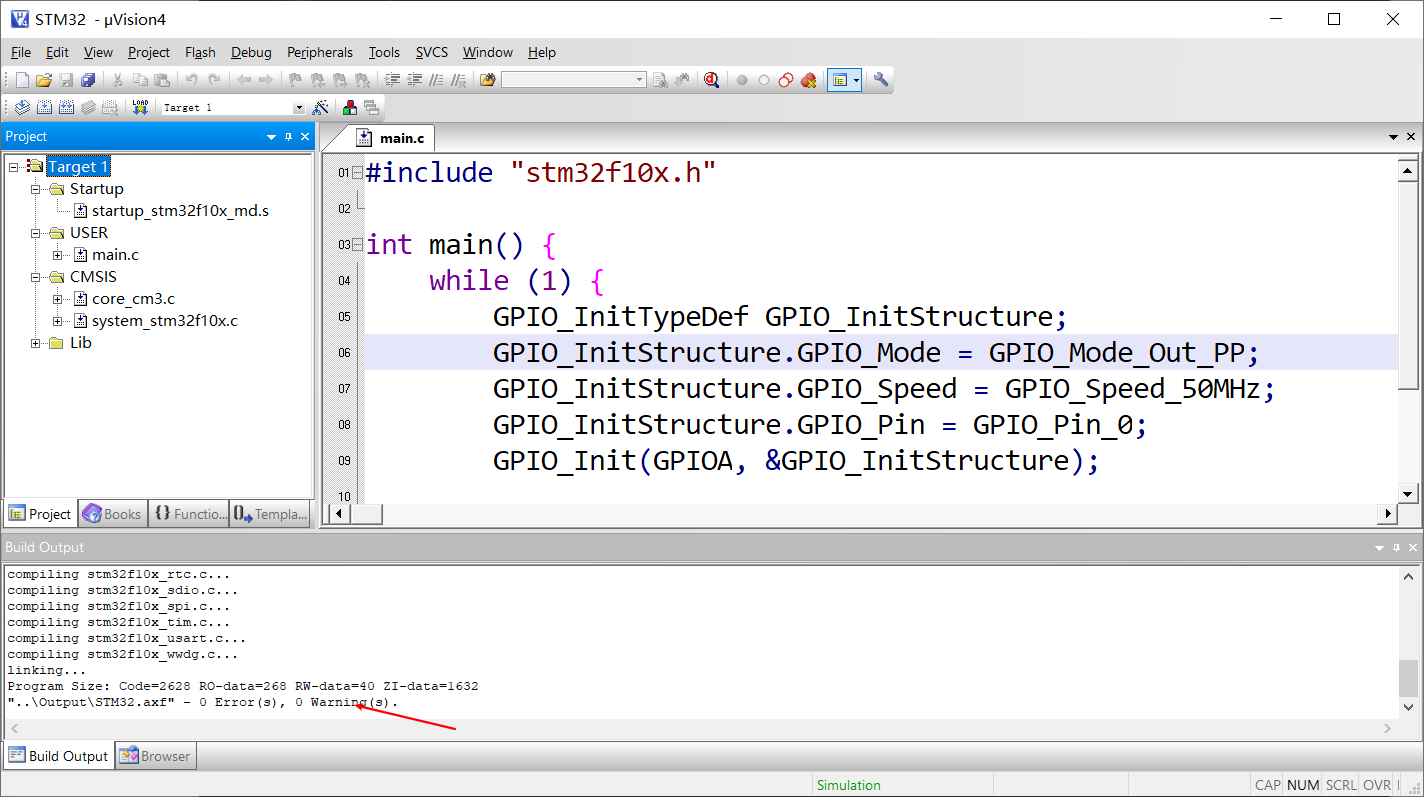Expand the system_stm32f10x.c node
The height and width of the screenshot is (797, 1424).
(58, 321)
